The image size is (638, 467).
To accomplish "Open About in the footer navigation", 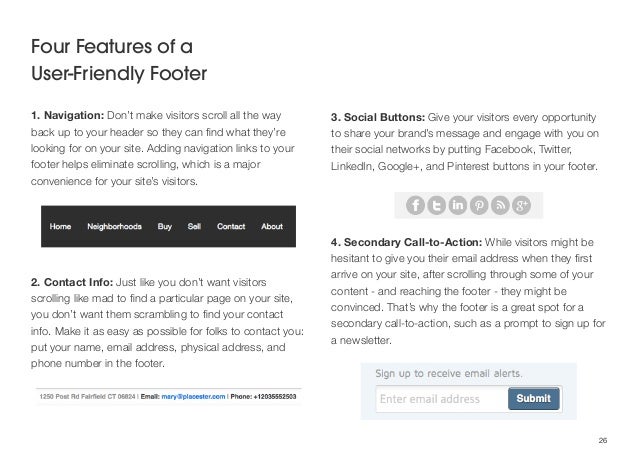I will [x=272, y=227].
